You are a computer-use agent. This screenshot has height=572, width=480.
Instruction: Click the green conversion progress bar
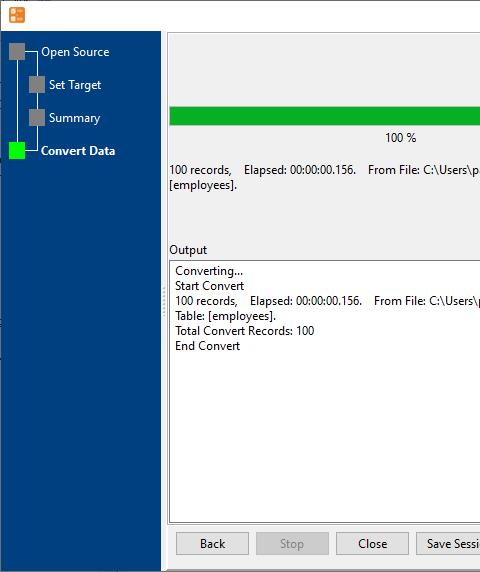(325, 116)
